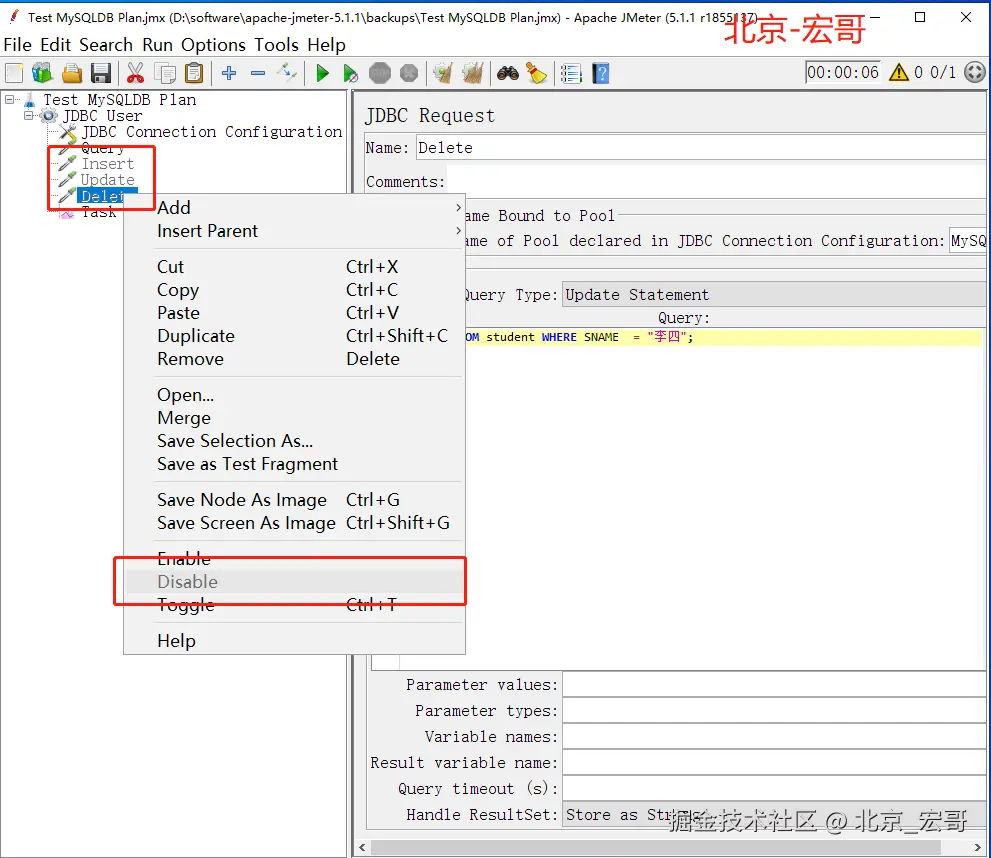Open Help with blue question icon

click(600, 73)
